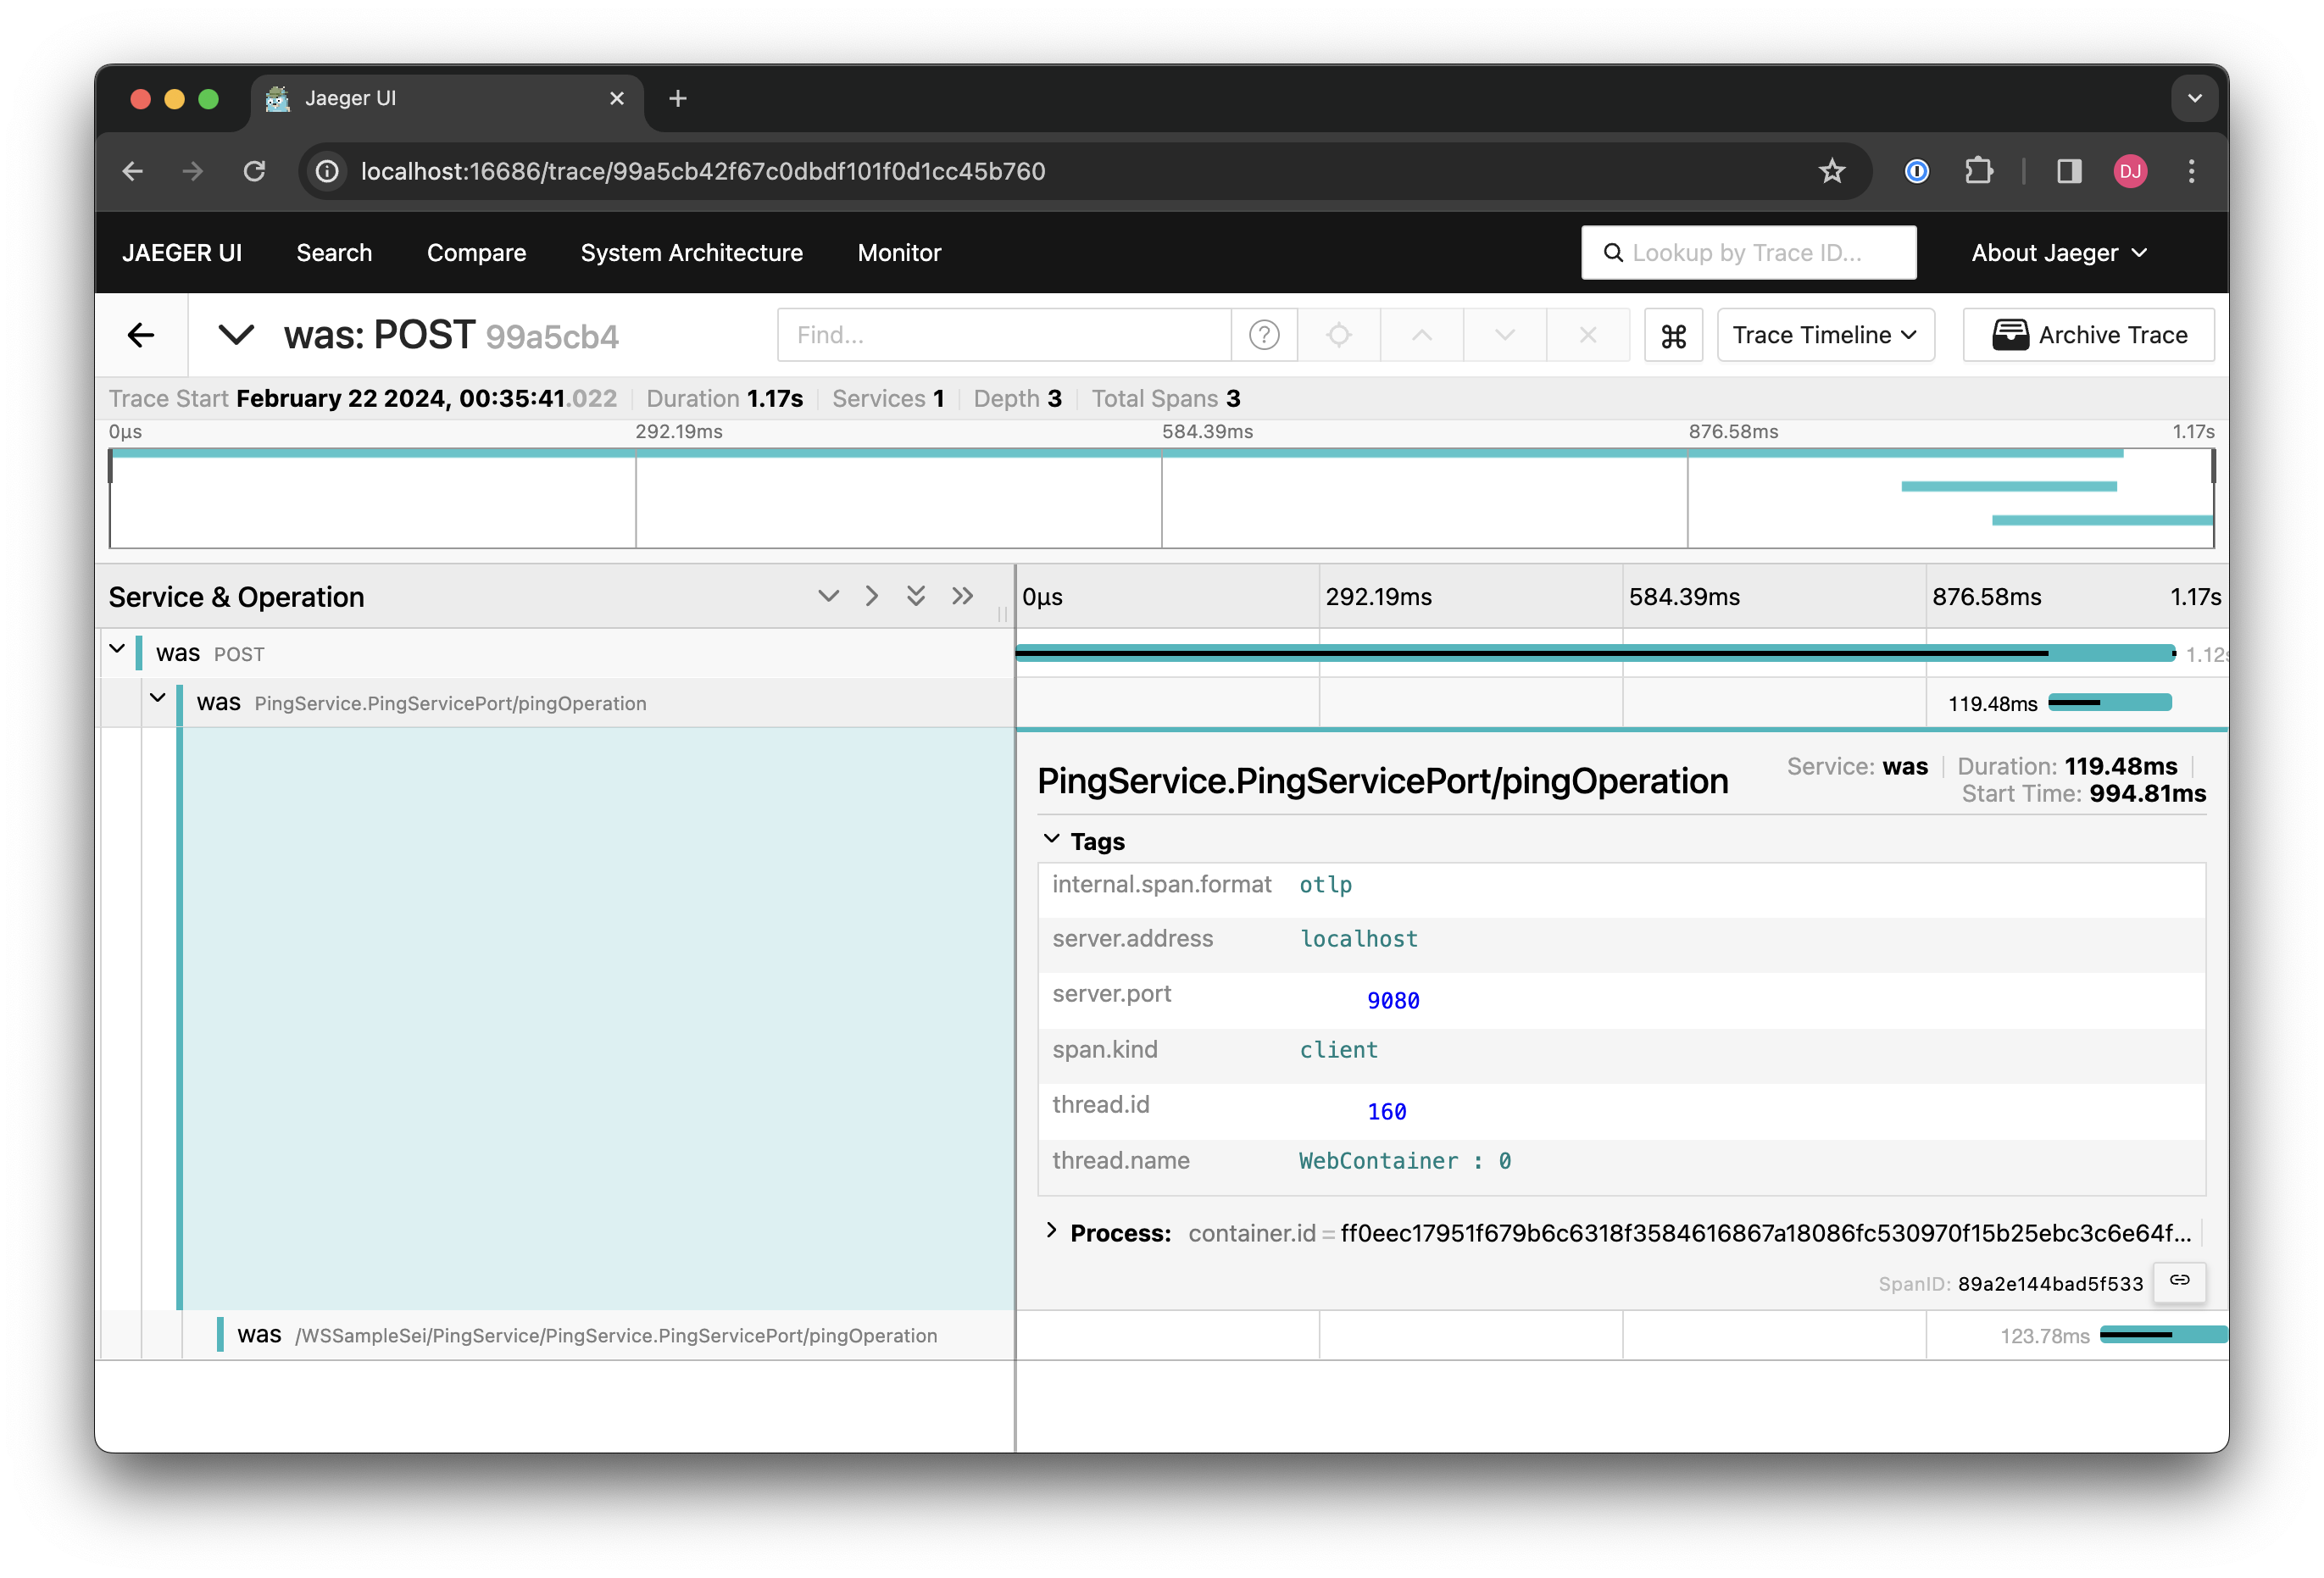The width and height of the screenshot is (2324, 1578).
Task: Collapse trace header chevron beside title
Action: (236, 335)
